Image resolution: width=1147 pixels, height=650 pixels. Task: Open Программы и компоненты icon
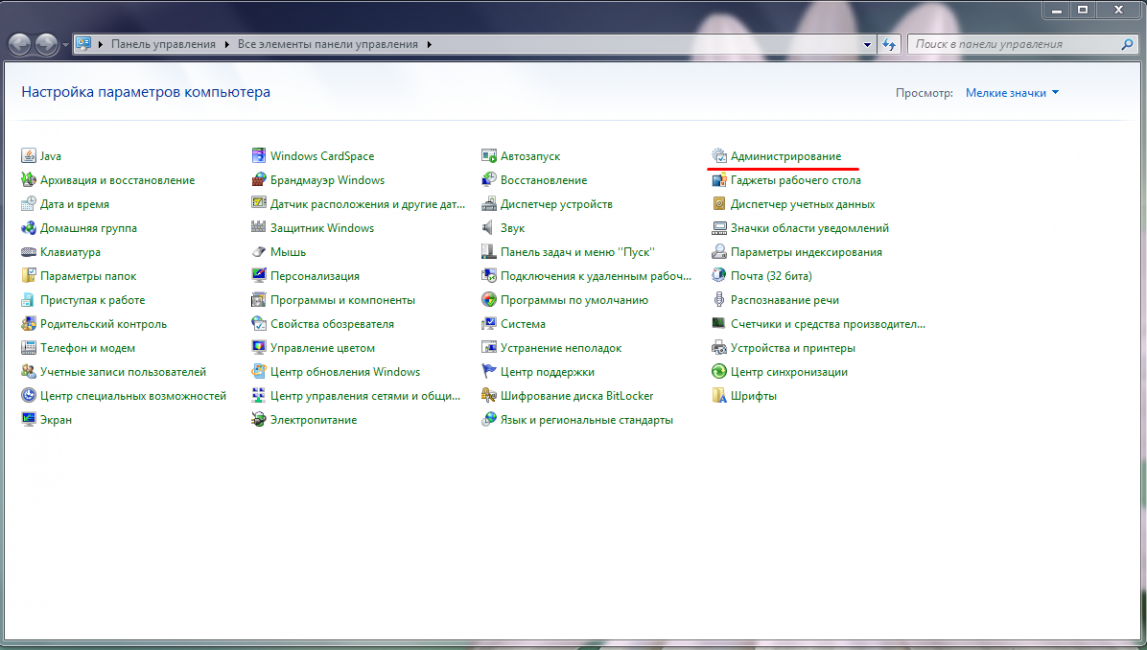tap(258, 300)
